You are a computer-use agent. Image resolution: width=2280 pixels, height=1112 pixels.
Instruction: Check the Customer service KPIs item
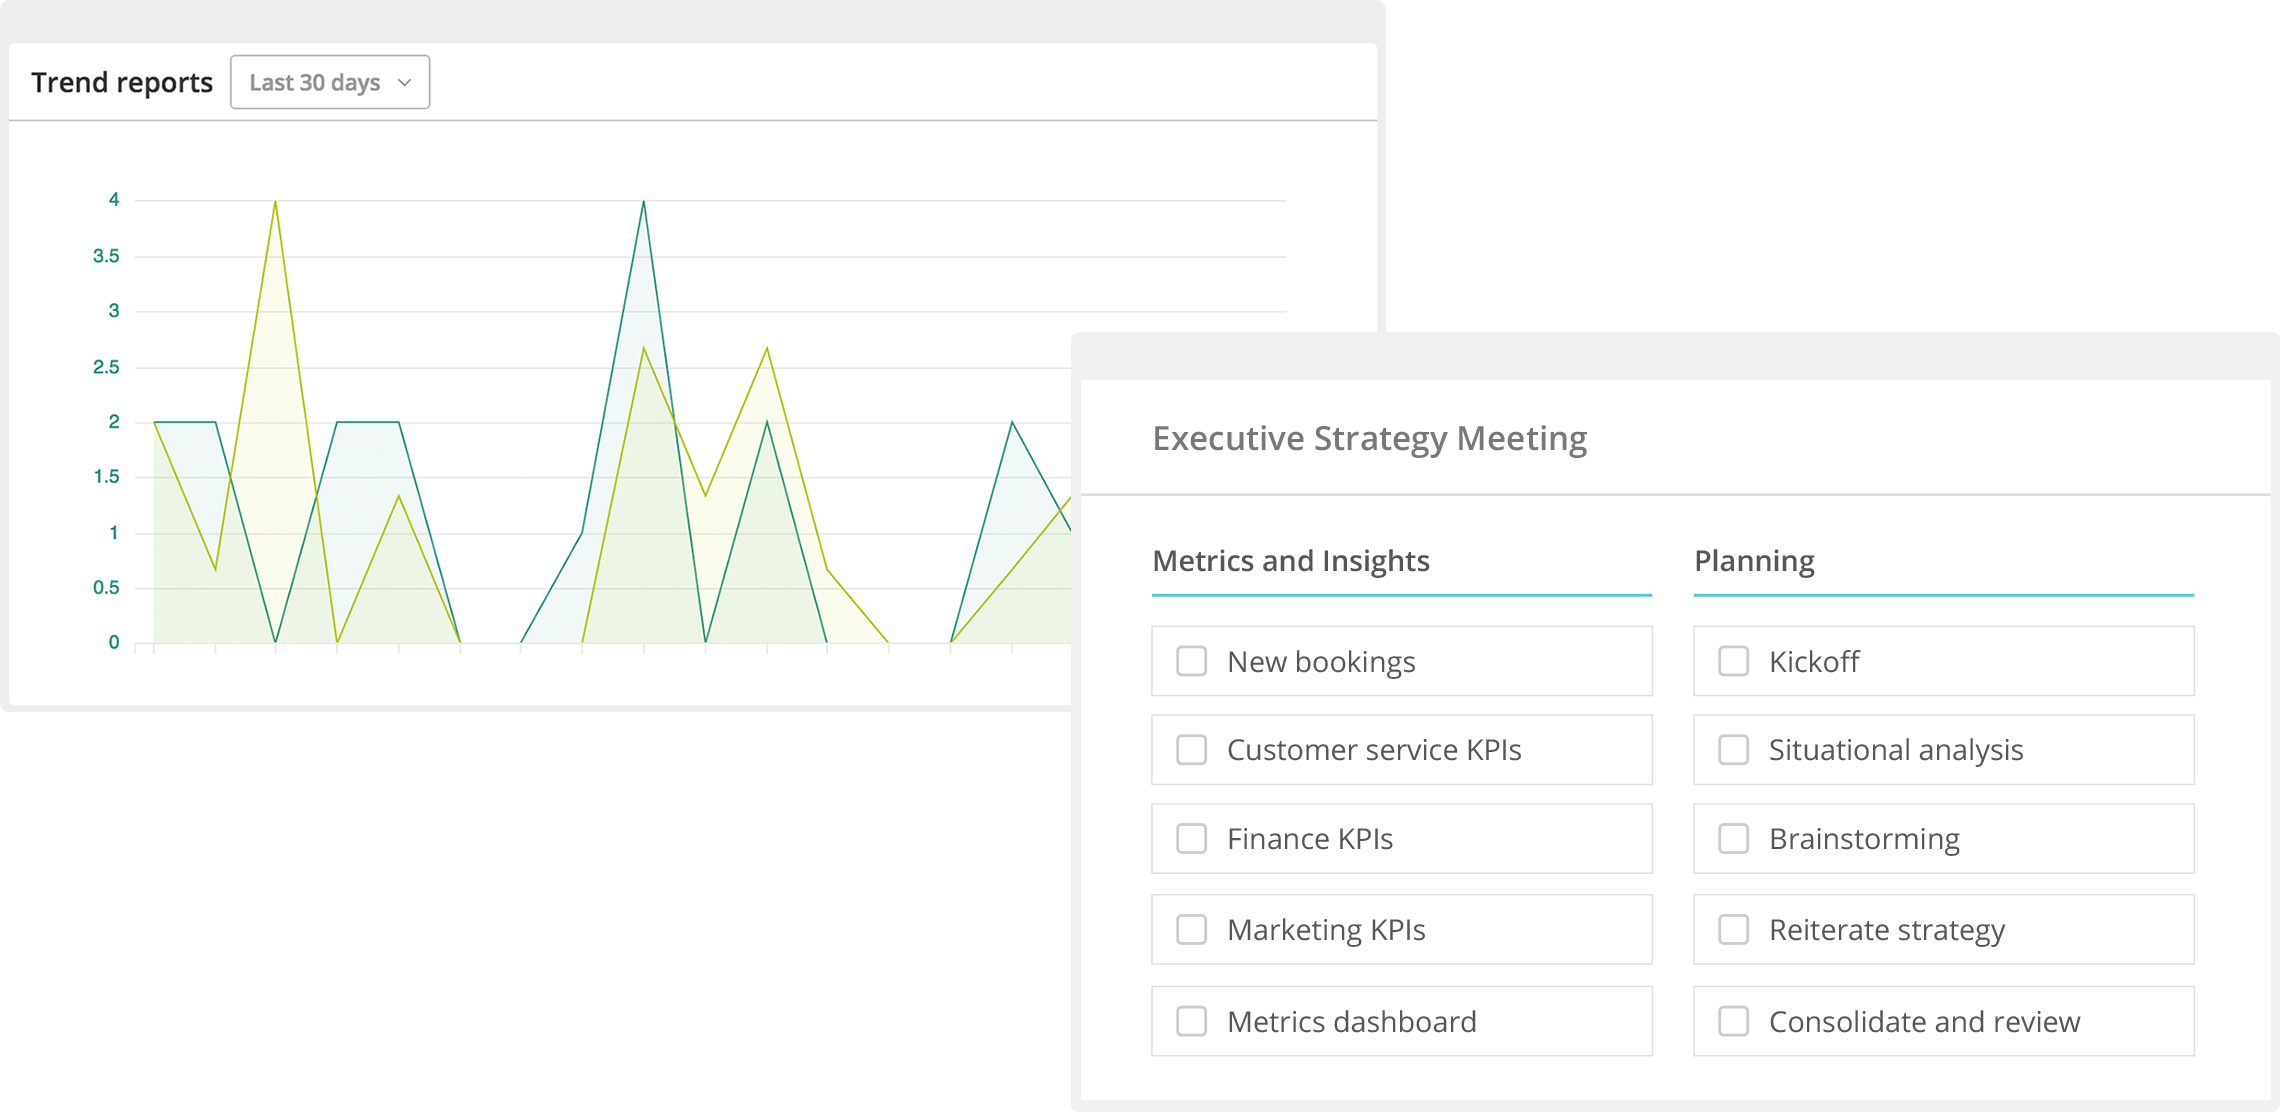1191,750
